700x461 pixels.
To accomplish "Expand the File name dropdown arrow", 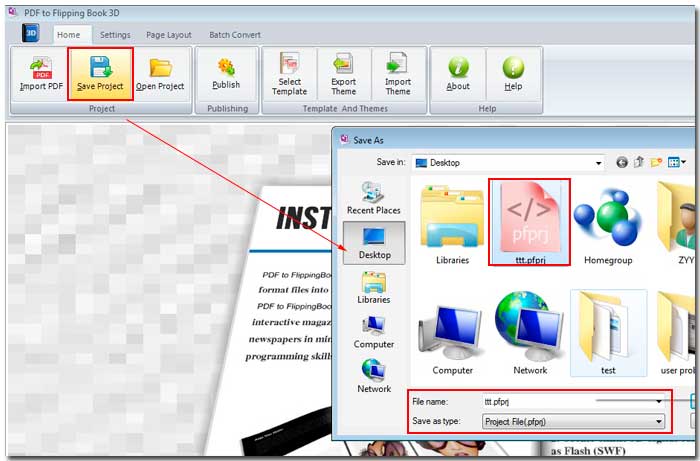I will [x=658, y=402].
